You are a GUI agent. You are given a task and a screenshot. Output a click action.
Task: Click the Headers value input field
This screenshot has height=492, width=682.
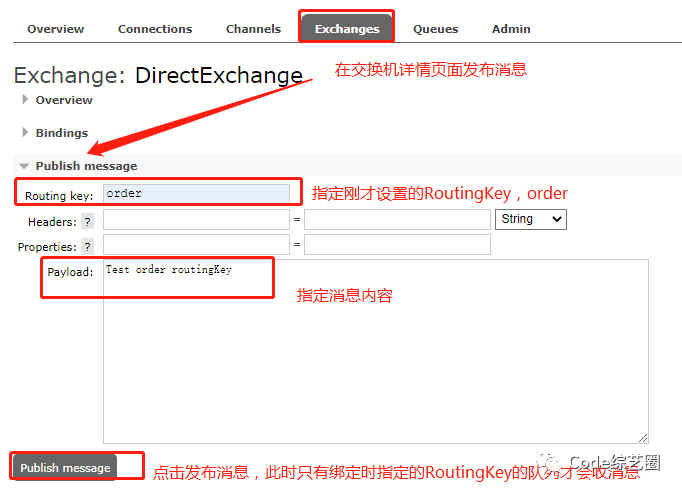397,219
